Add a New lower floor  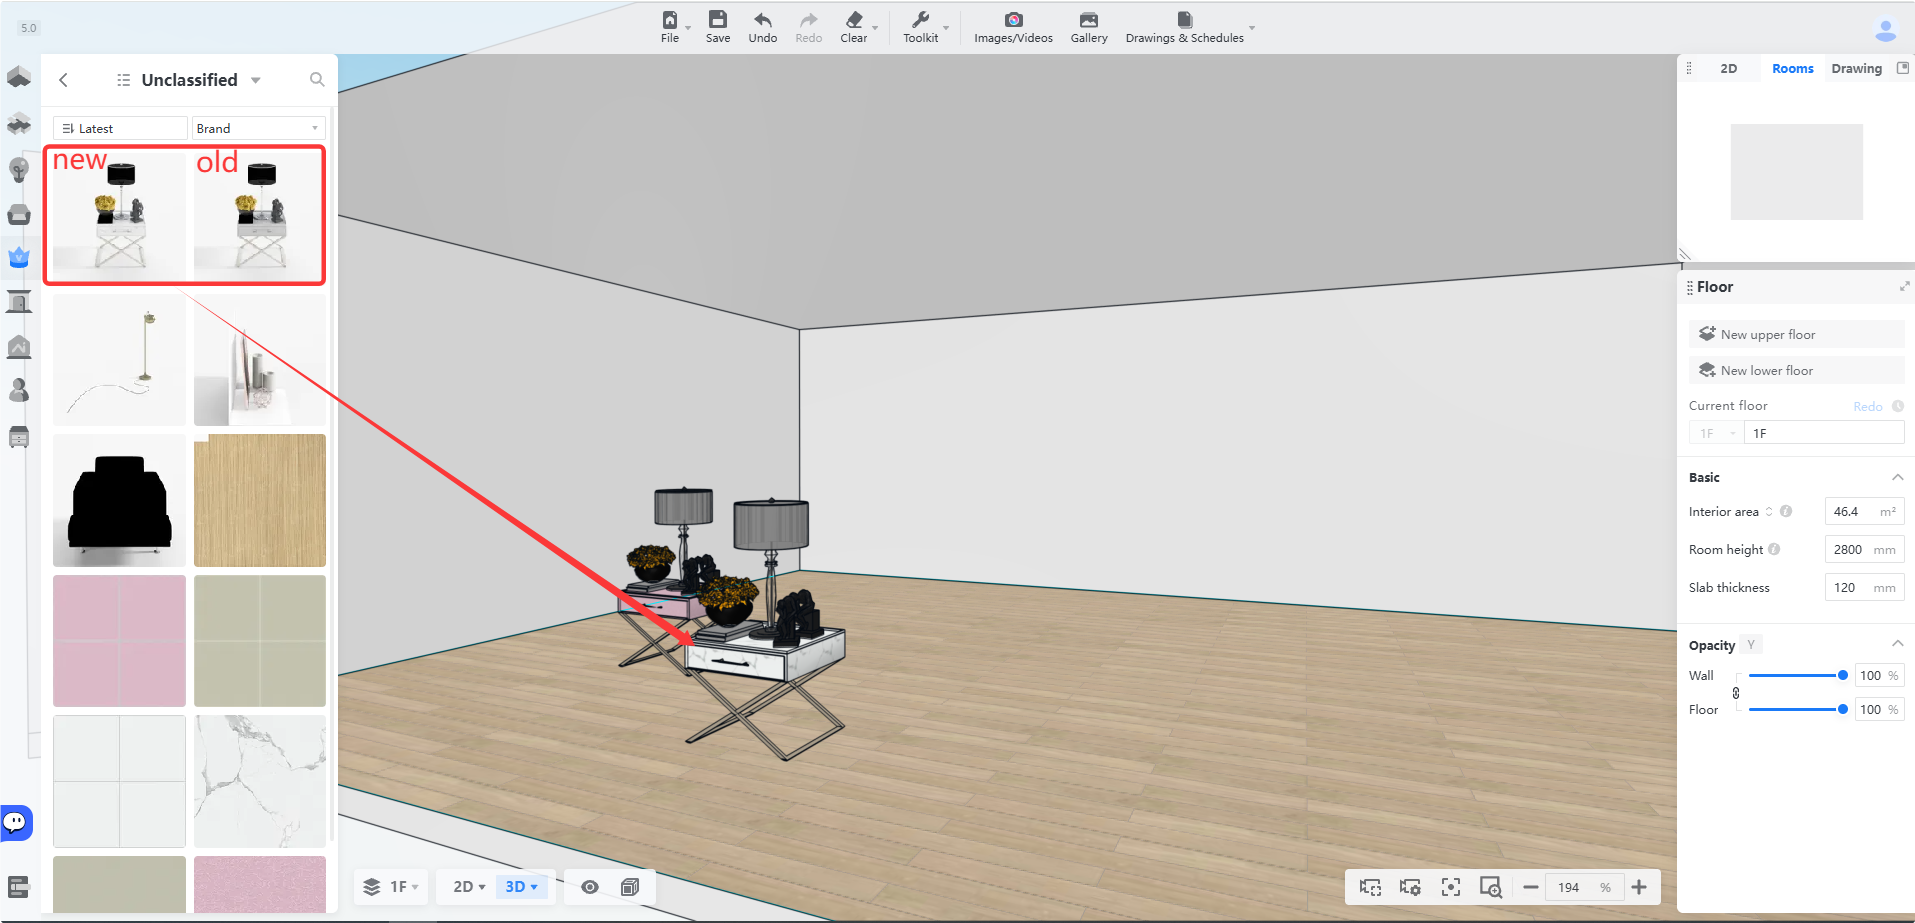coord(1796,370)
